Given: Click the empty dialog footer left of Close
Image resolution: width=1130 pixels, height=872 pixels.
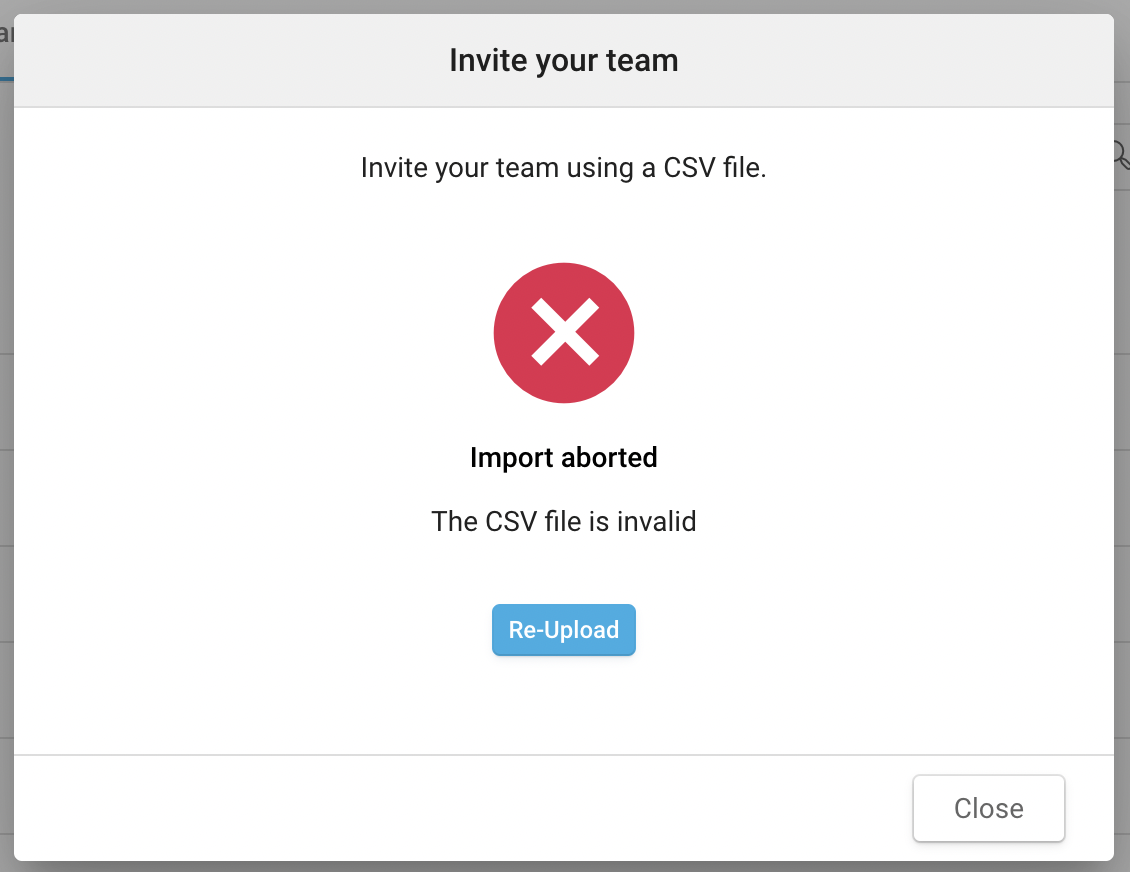Looking at the screenshot, I should 450,808.
